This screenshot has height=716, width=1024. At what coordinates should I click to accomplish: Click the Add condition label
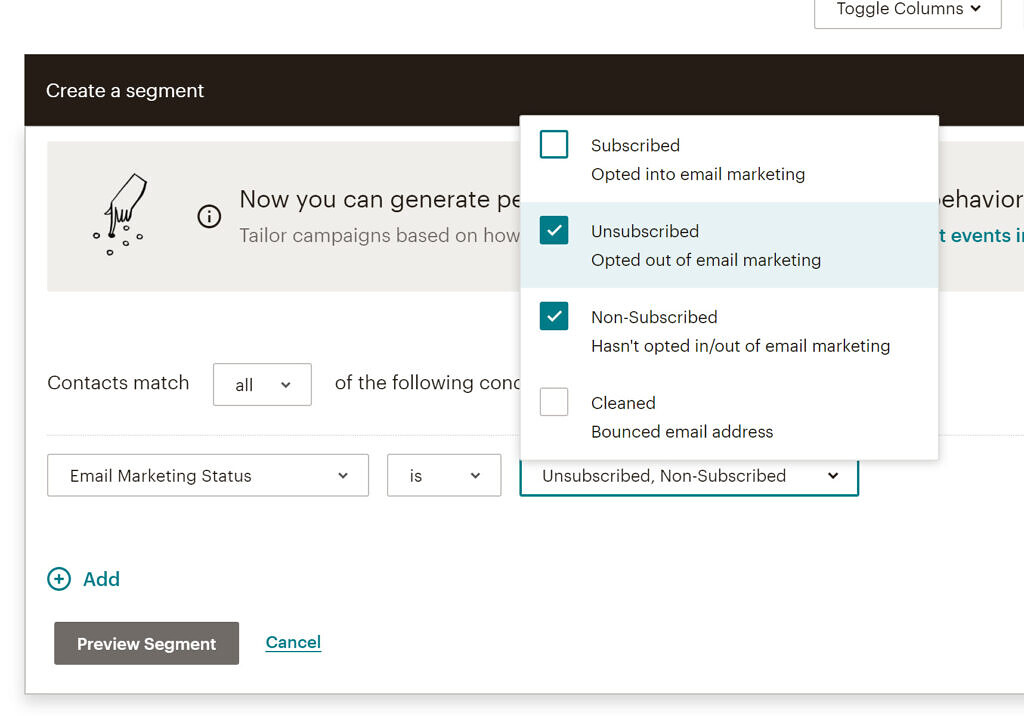(101, 579)
